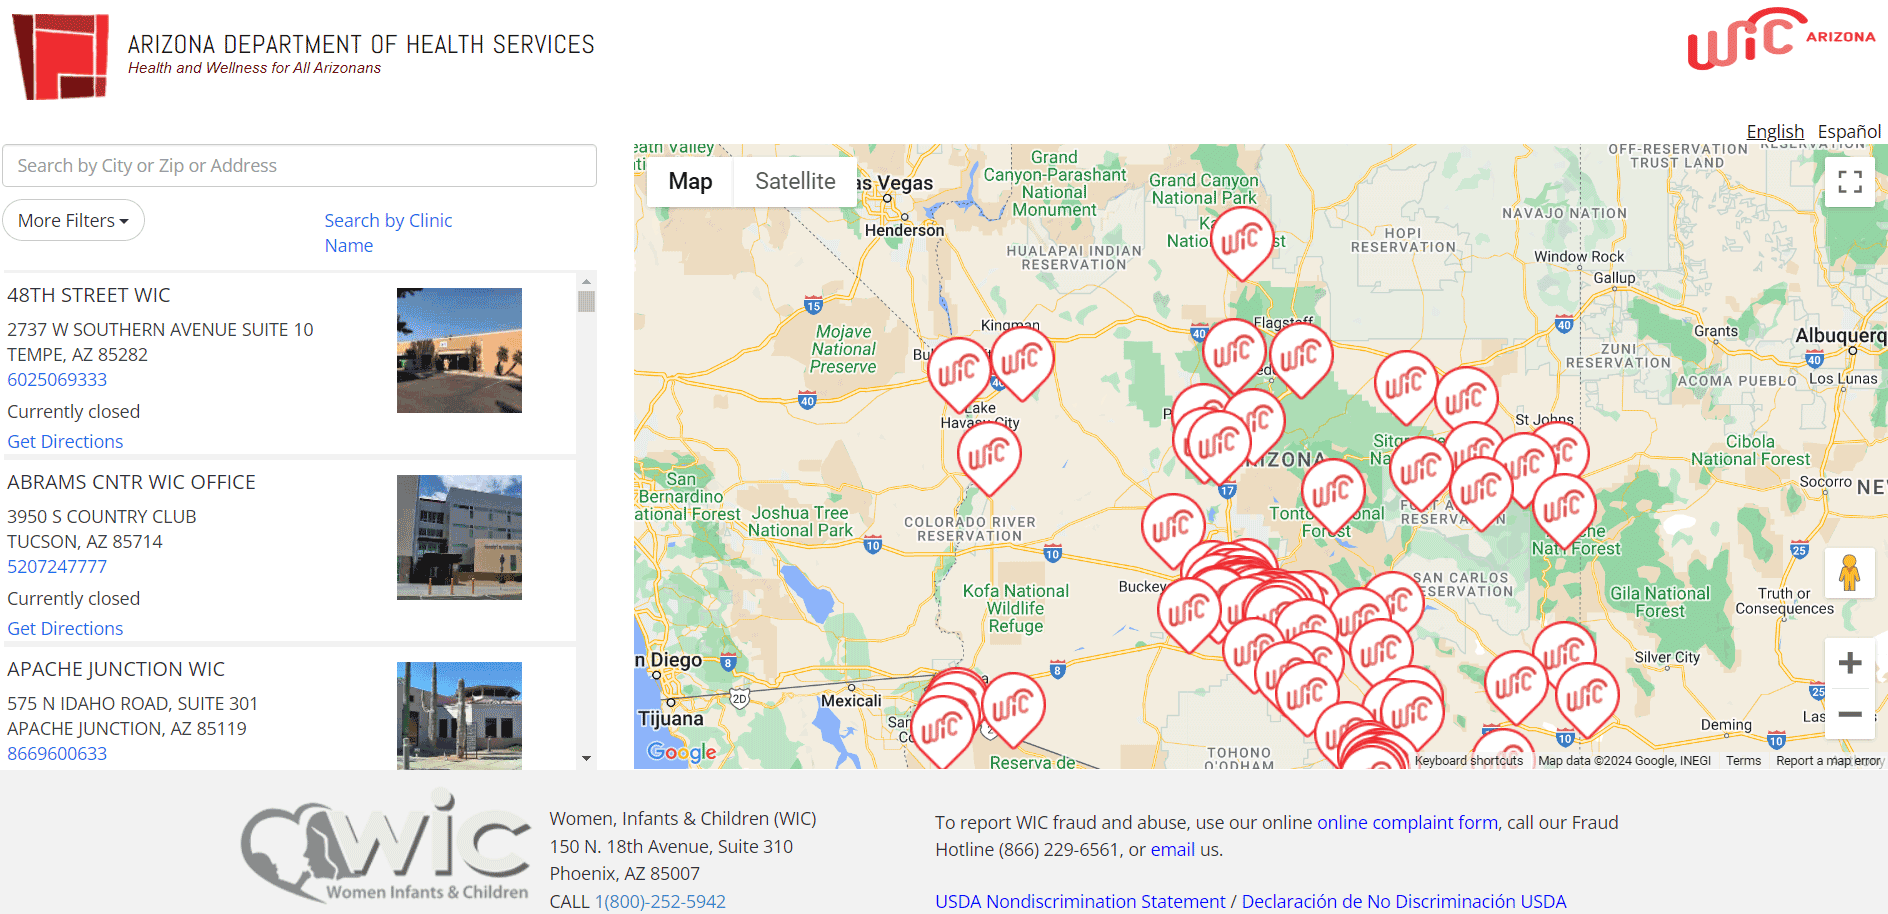Open the WIC Arizona logo in the header
This screenshot has height=914, width=1888.
(x=1781, y=38)
